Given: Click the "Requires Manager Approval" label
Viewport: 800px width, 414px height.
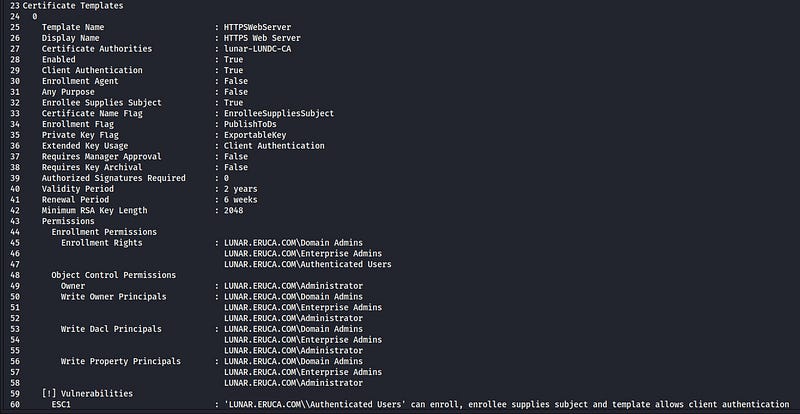Looking at the screenshot, I should [x=102, y=157].
